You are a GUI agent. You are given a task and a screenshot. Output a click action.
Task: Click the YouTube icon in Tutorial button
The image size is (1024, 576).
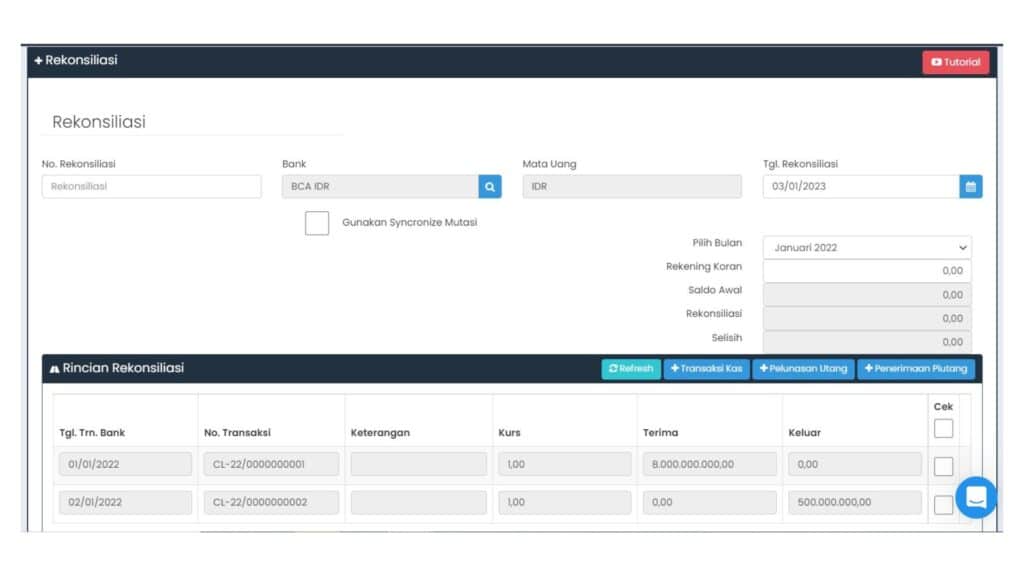938,61
